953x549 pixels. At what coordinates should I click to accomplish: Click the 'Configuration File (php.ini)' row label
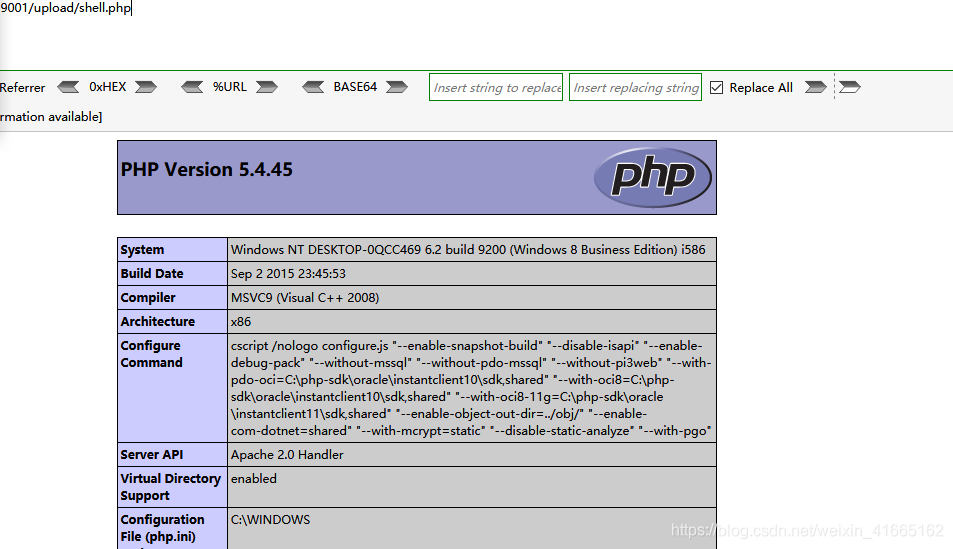tap(162, 528)
